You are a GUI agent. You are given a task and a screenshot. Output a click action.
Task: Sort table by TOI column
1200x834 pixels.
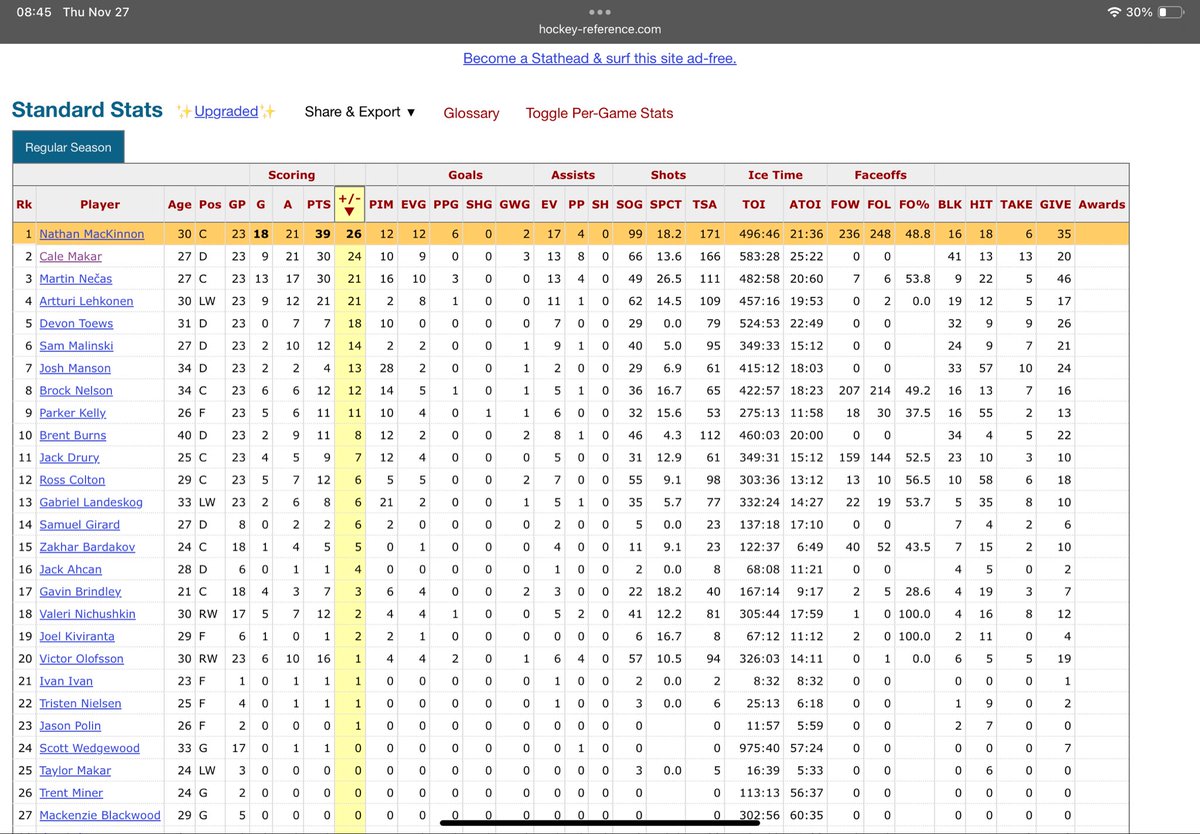(x=754, y=204)
